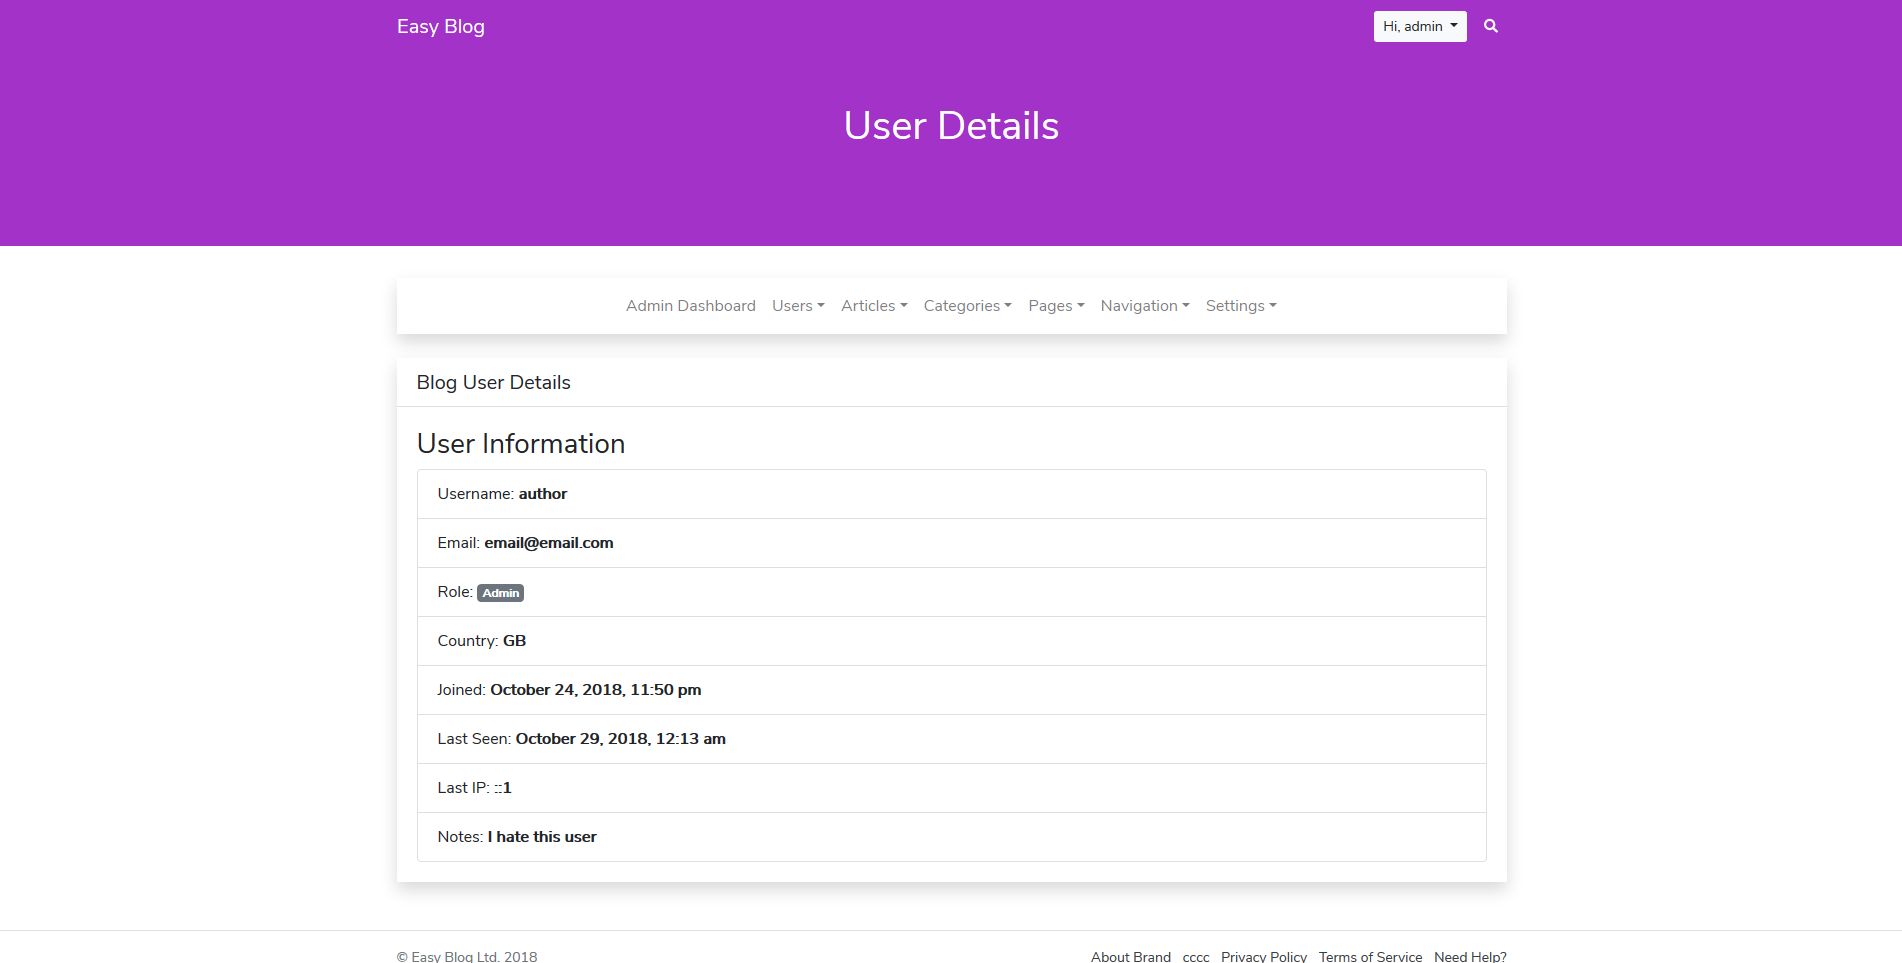Screen dimensions: 1902x963
Task: Click the Blog User Details card header
Action: 493,383
